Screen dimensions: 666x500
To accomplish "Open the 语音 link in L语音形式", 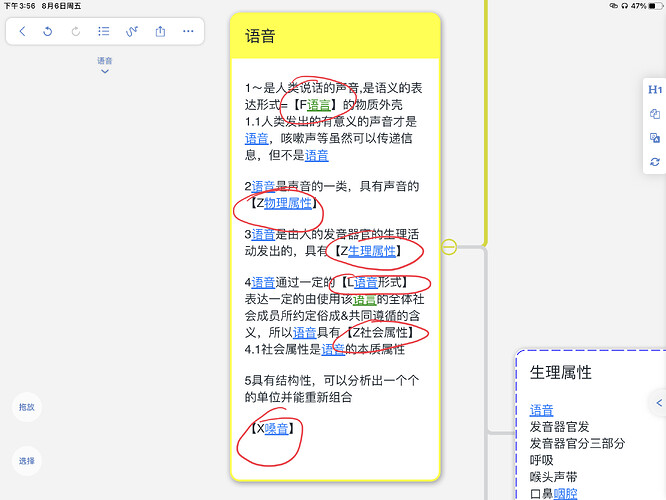I will [366, 282].
